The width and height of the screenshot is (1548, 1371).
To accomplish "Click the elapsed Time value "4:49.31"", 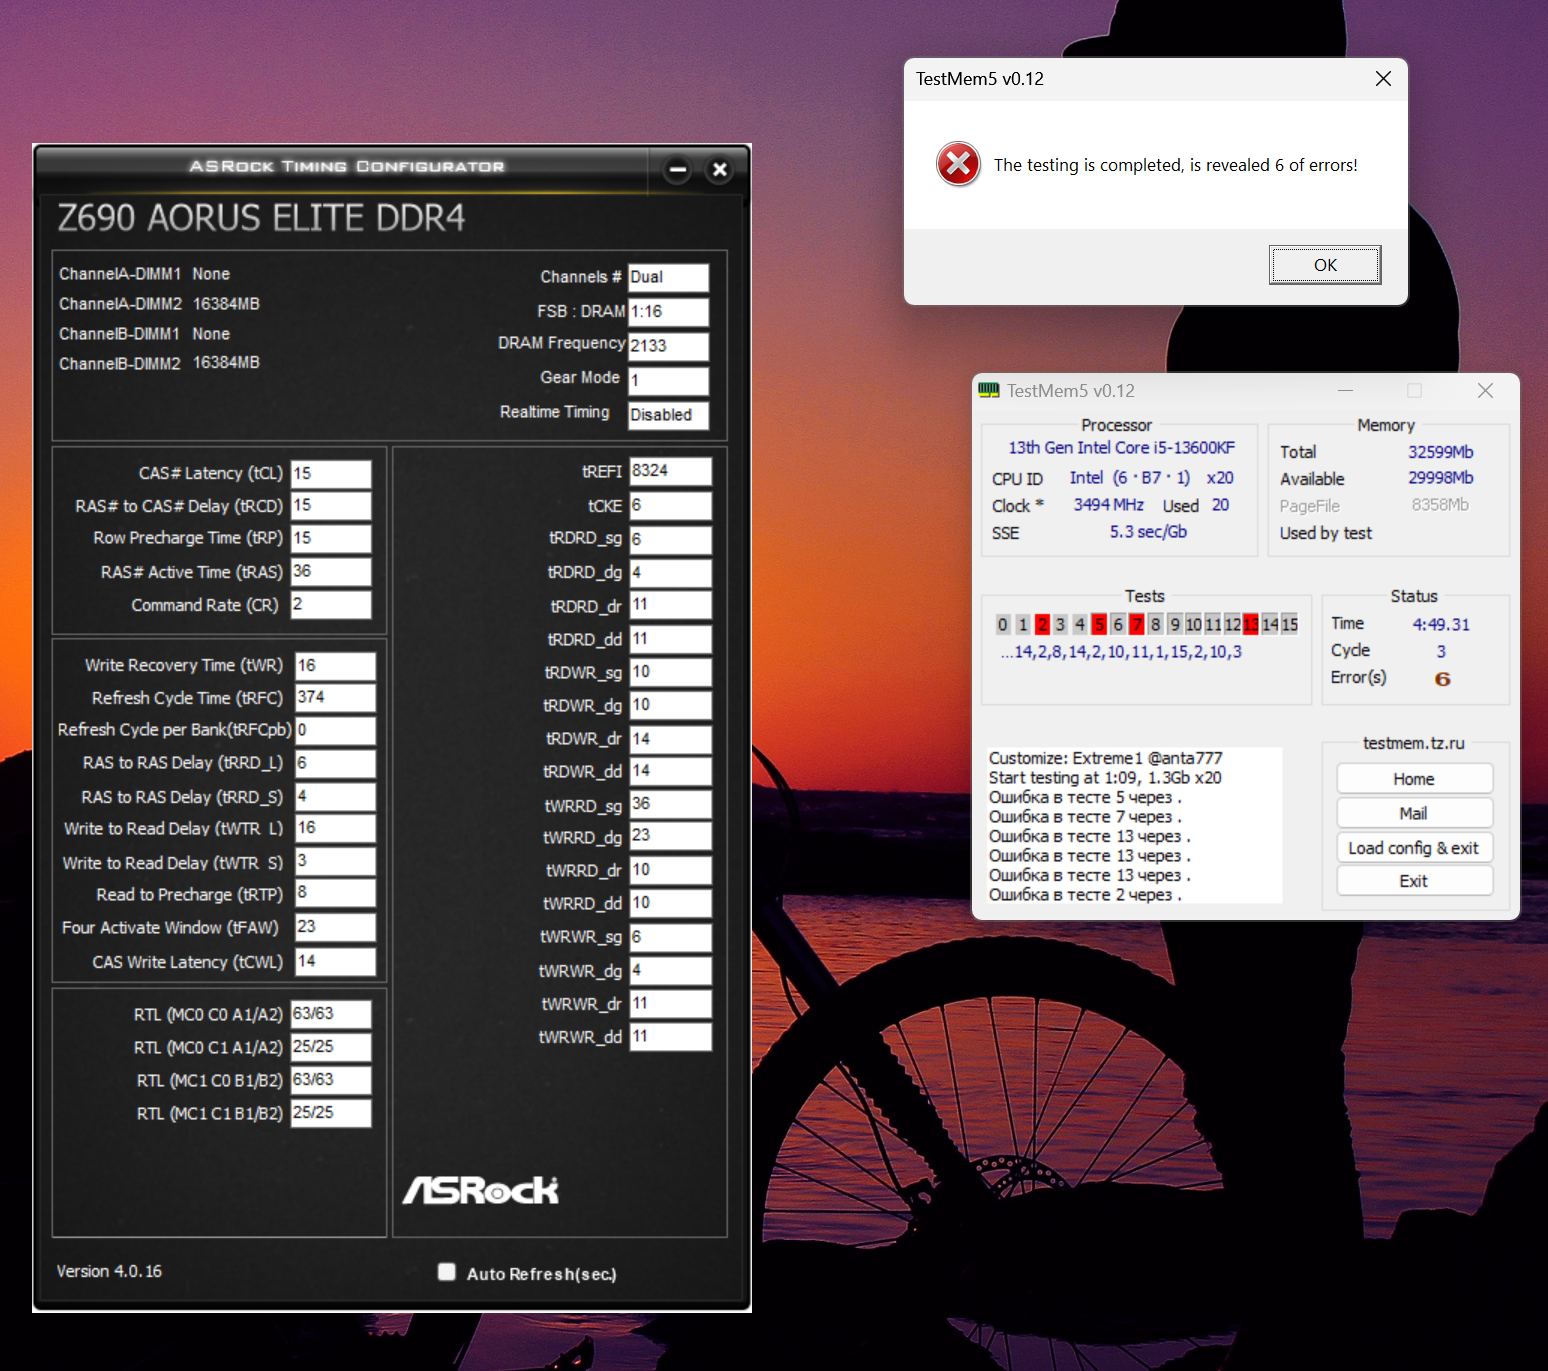I will point(1441,625).
